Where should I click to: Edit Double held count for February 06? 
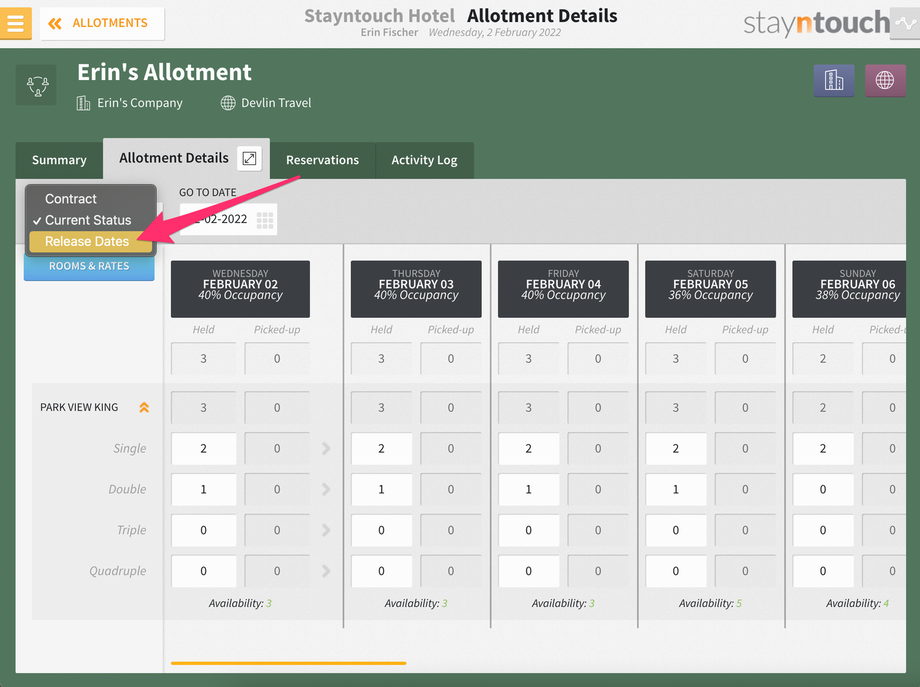[x=823, y=489]
